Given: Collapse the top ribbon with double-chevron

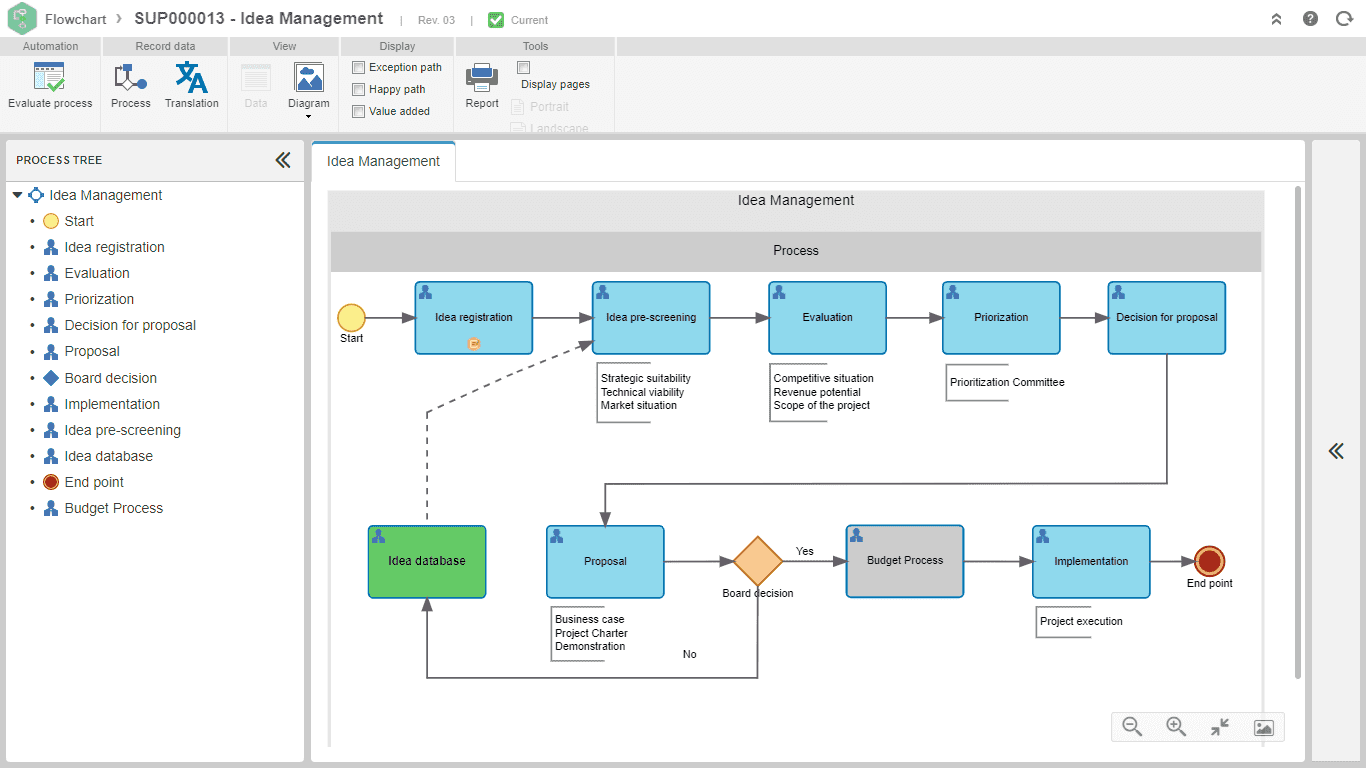Looking at the screenshot, I should pos(1276,19).
